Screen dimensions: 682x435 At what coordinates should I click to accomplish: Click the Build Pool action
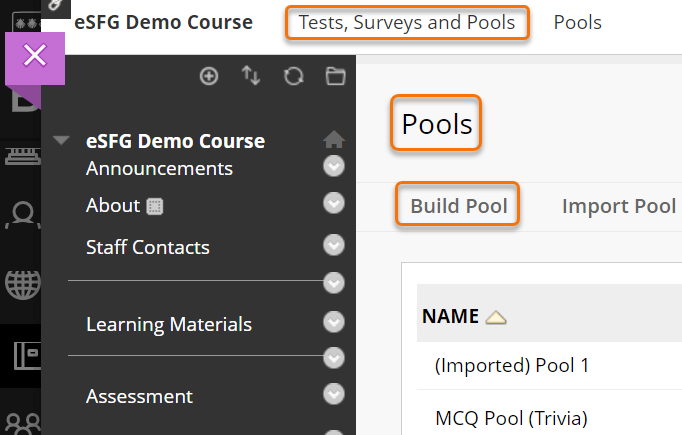tap(459, 206)
